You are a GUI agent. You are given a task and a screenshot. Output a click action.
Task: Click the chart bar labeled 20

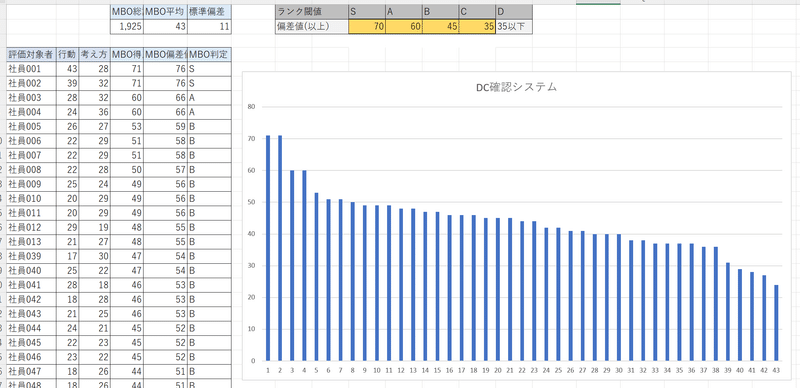click(x=498, y=289)
